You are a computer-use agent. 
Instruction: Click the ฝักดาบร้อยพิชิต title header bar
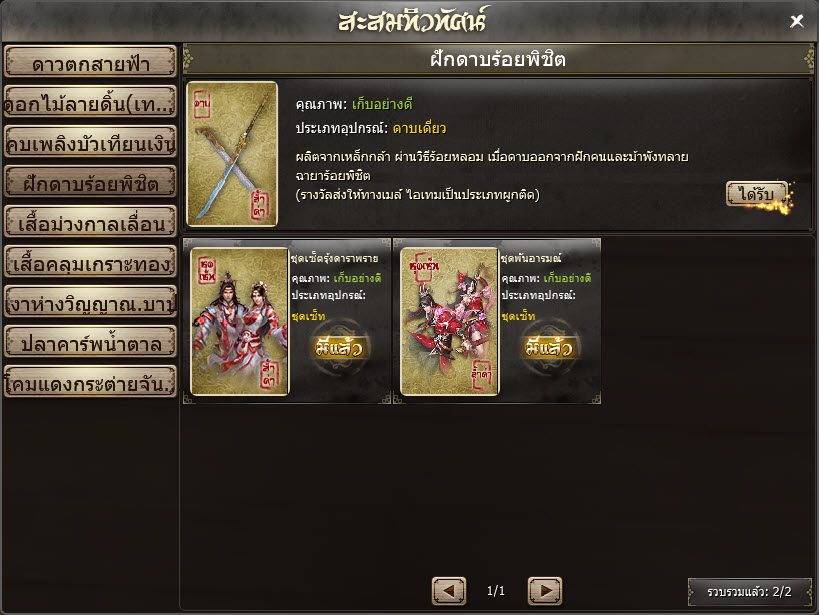498,59
